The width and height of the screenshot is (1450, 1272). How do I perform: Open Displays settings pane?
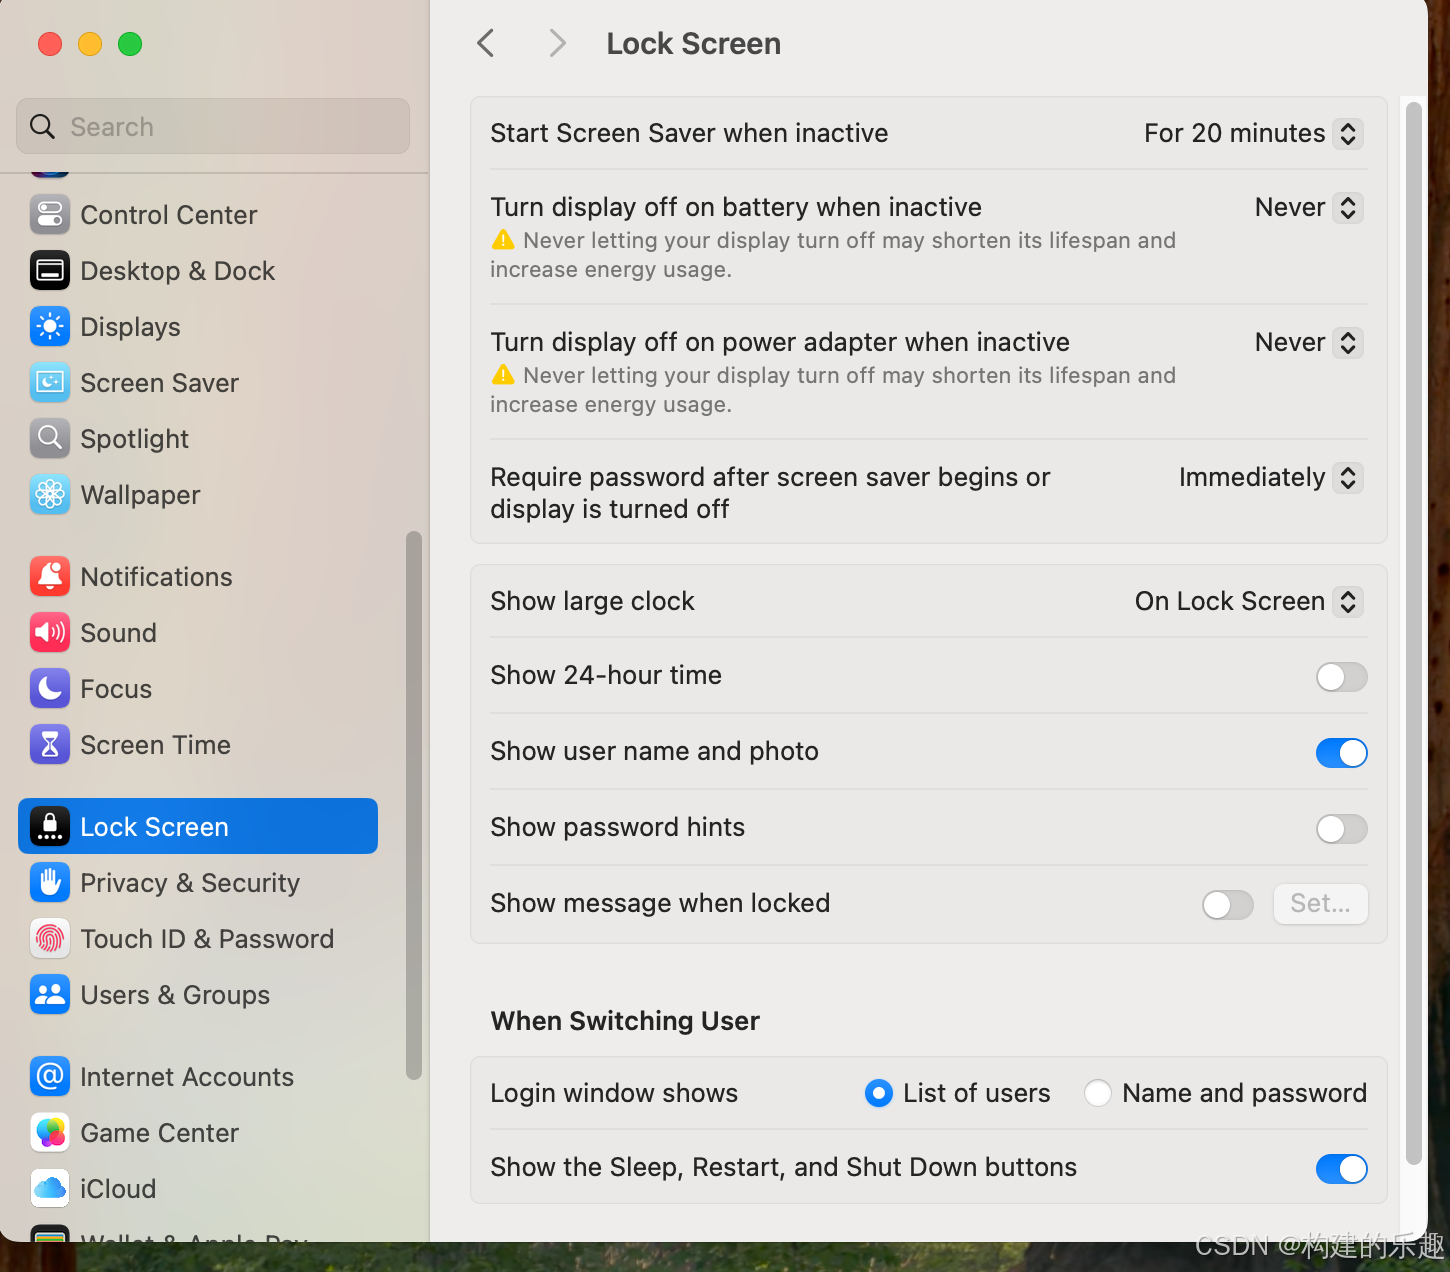point(198,326)
